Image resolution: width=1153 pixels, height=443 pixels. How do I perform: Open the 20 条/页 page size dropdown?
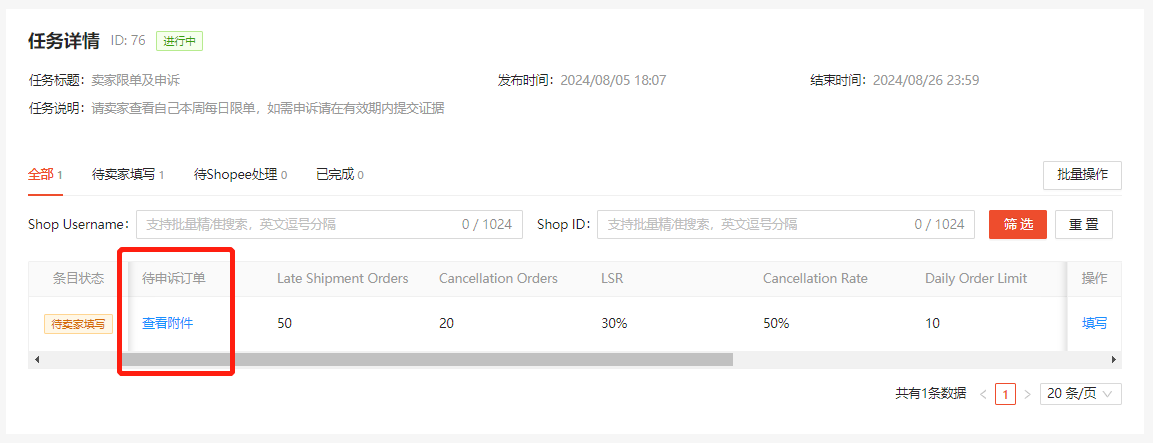coord(1080,394)
